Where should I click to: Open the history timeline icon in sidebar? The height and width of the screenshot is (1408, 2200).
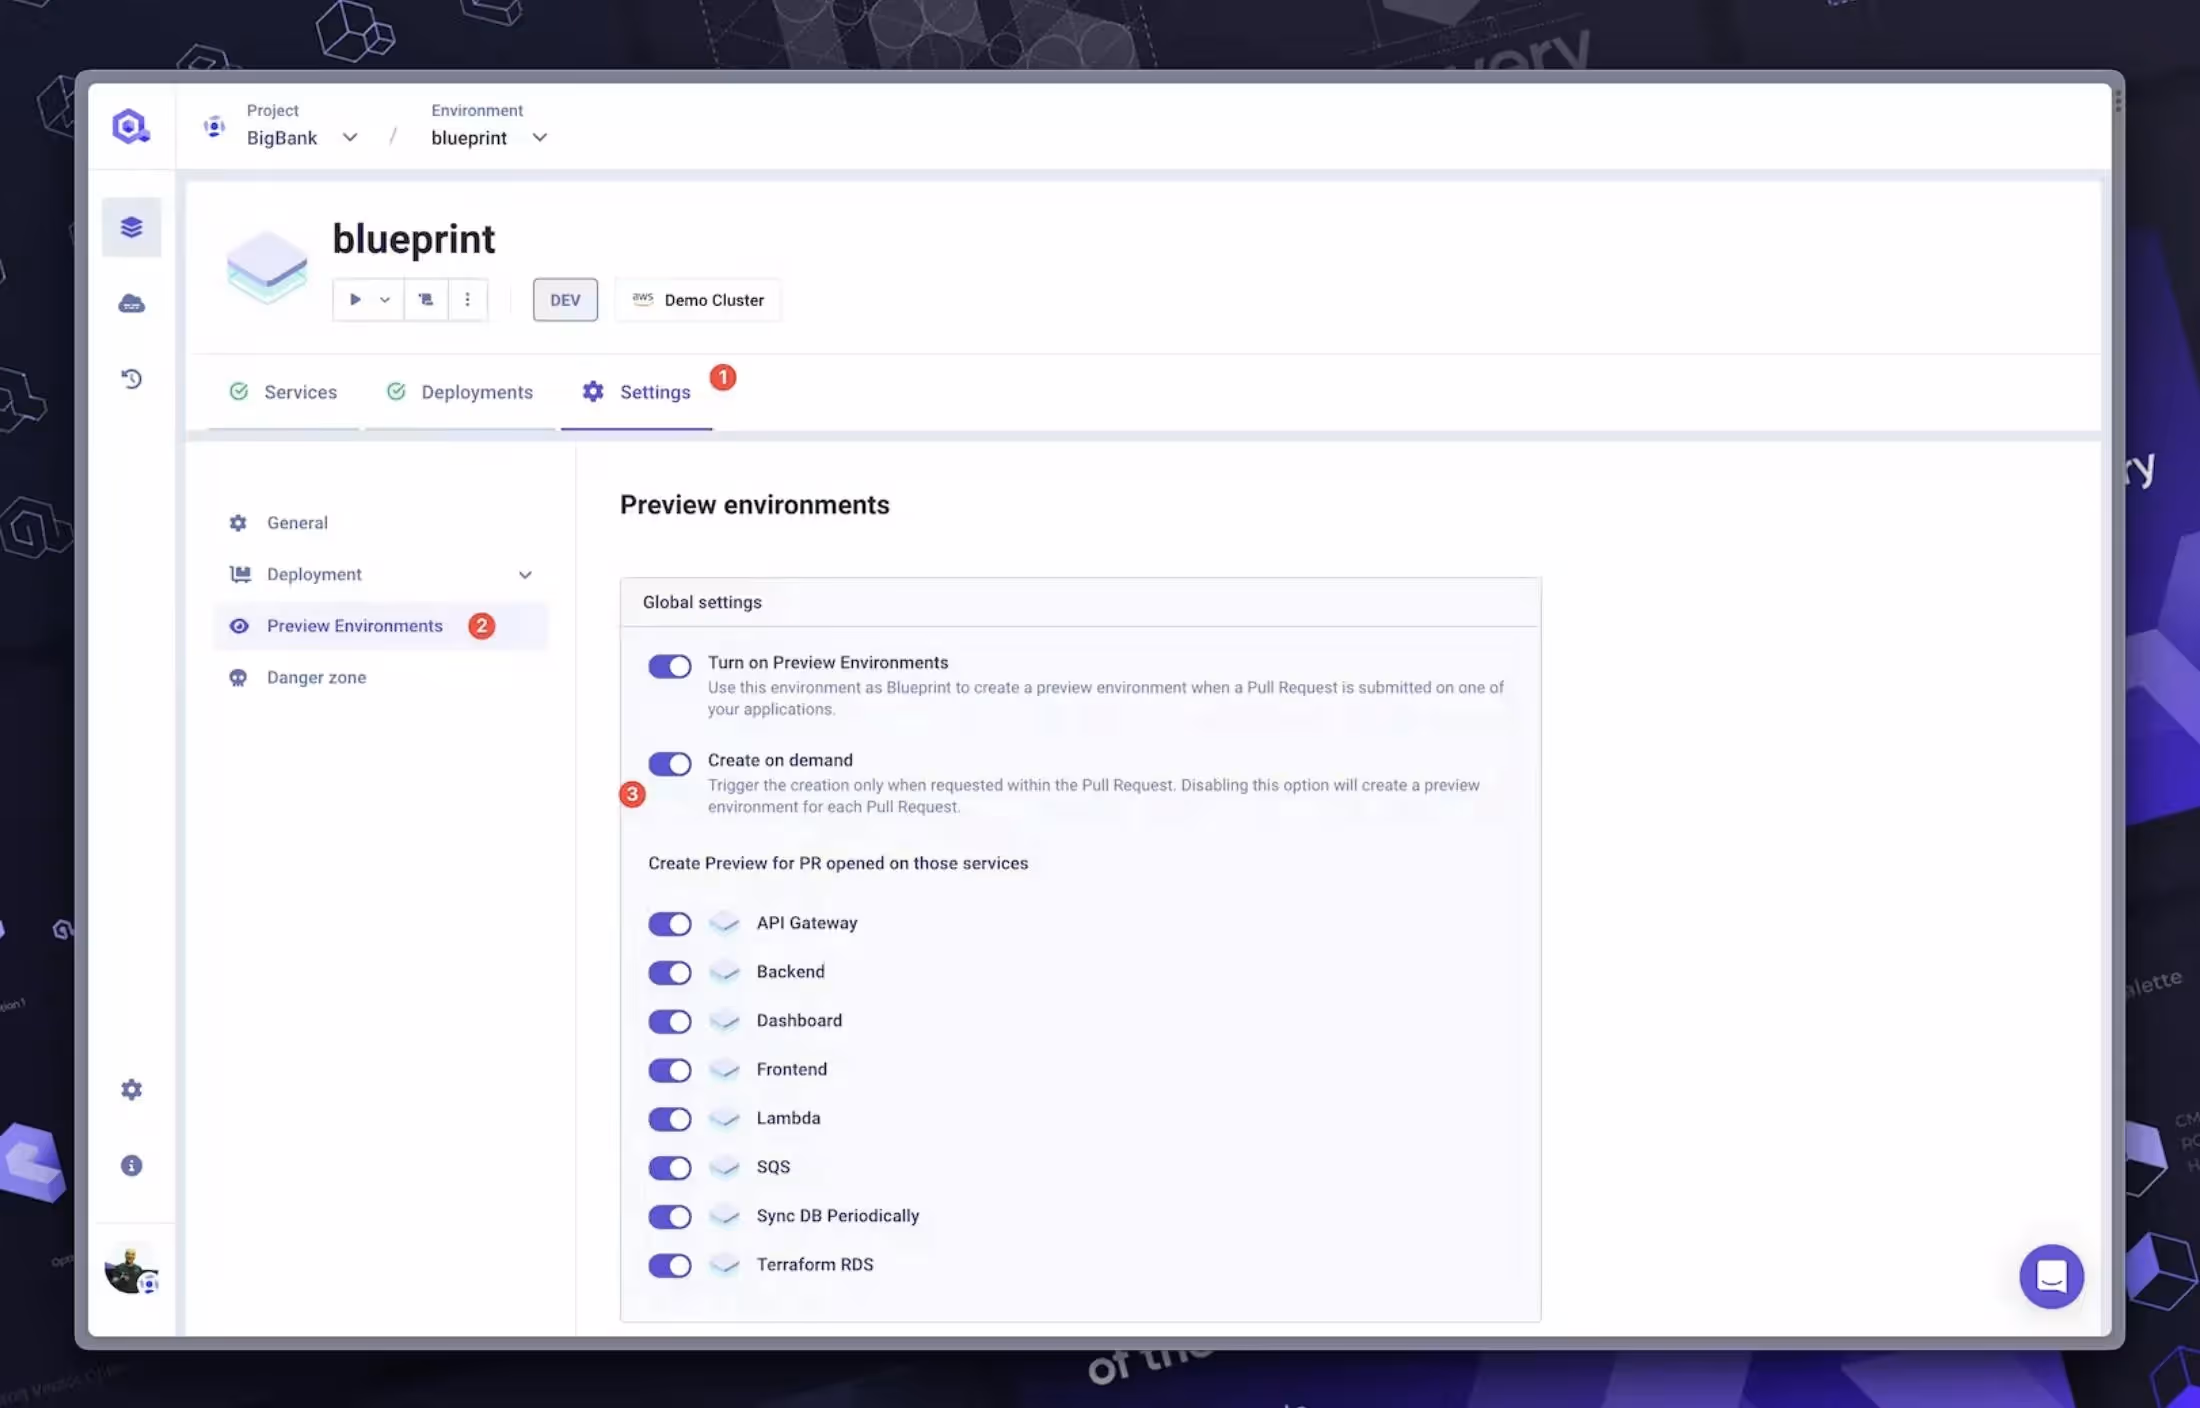(131, 379)
